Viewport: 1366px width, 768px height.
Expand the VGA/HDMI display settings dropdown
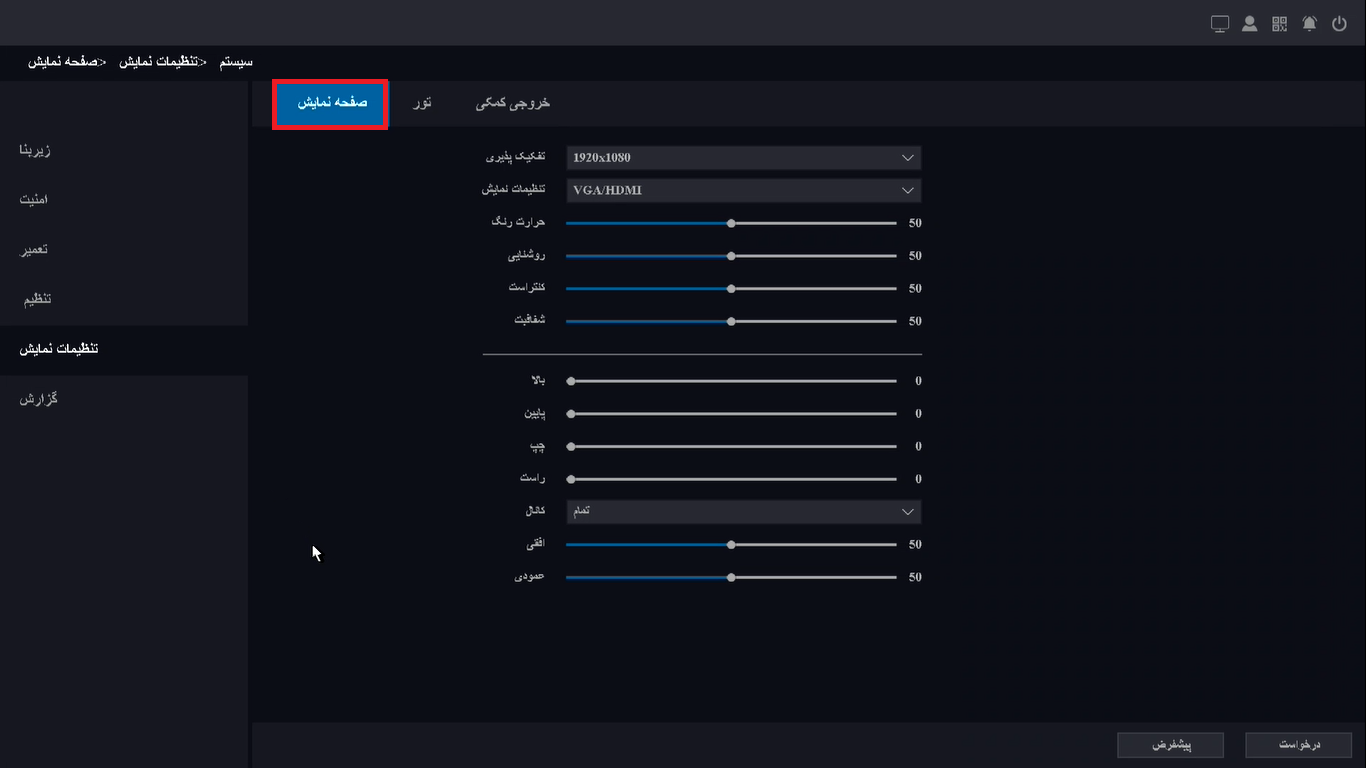(x=743, y=190)
